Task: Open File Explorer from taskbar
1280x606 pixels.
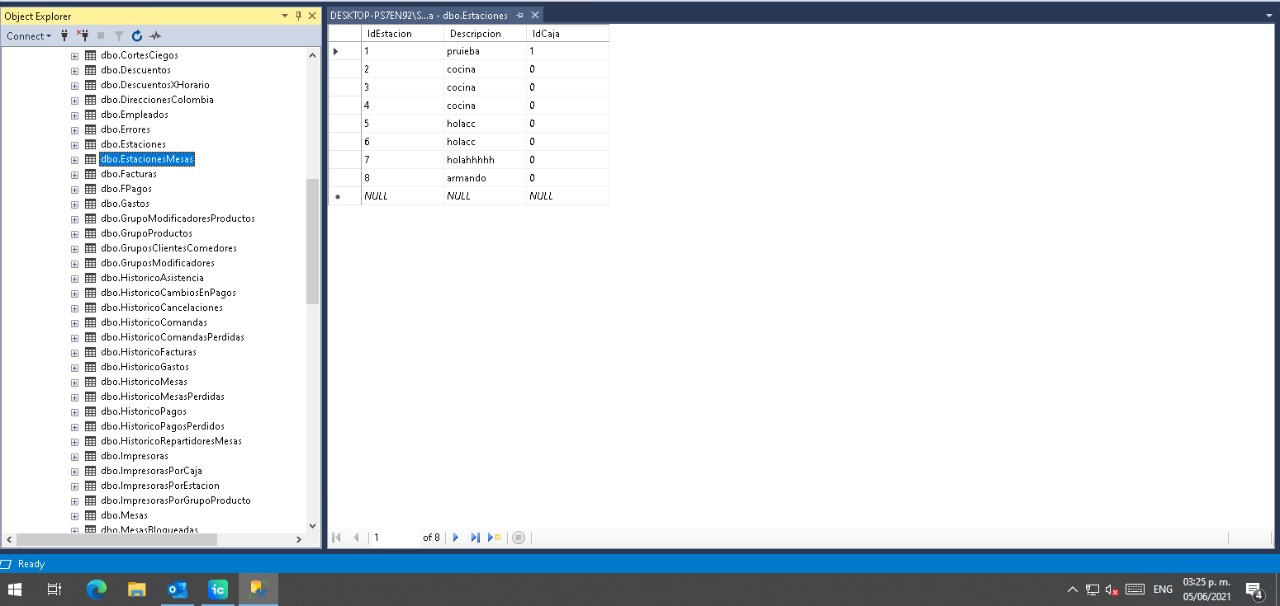Action: pos(137,590)
